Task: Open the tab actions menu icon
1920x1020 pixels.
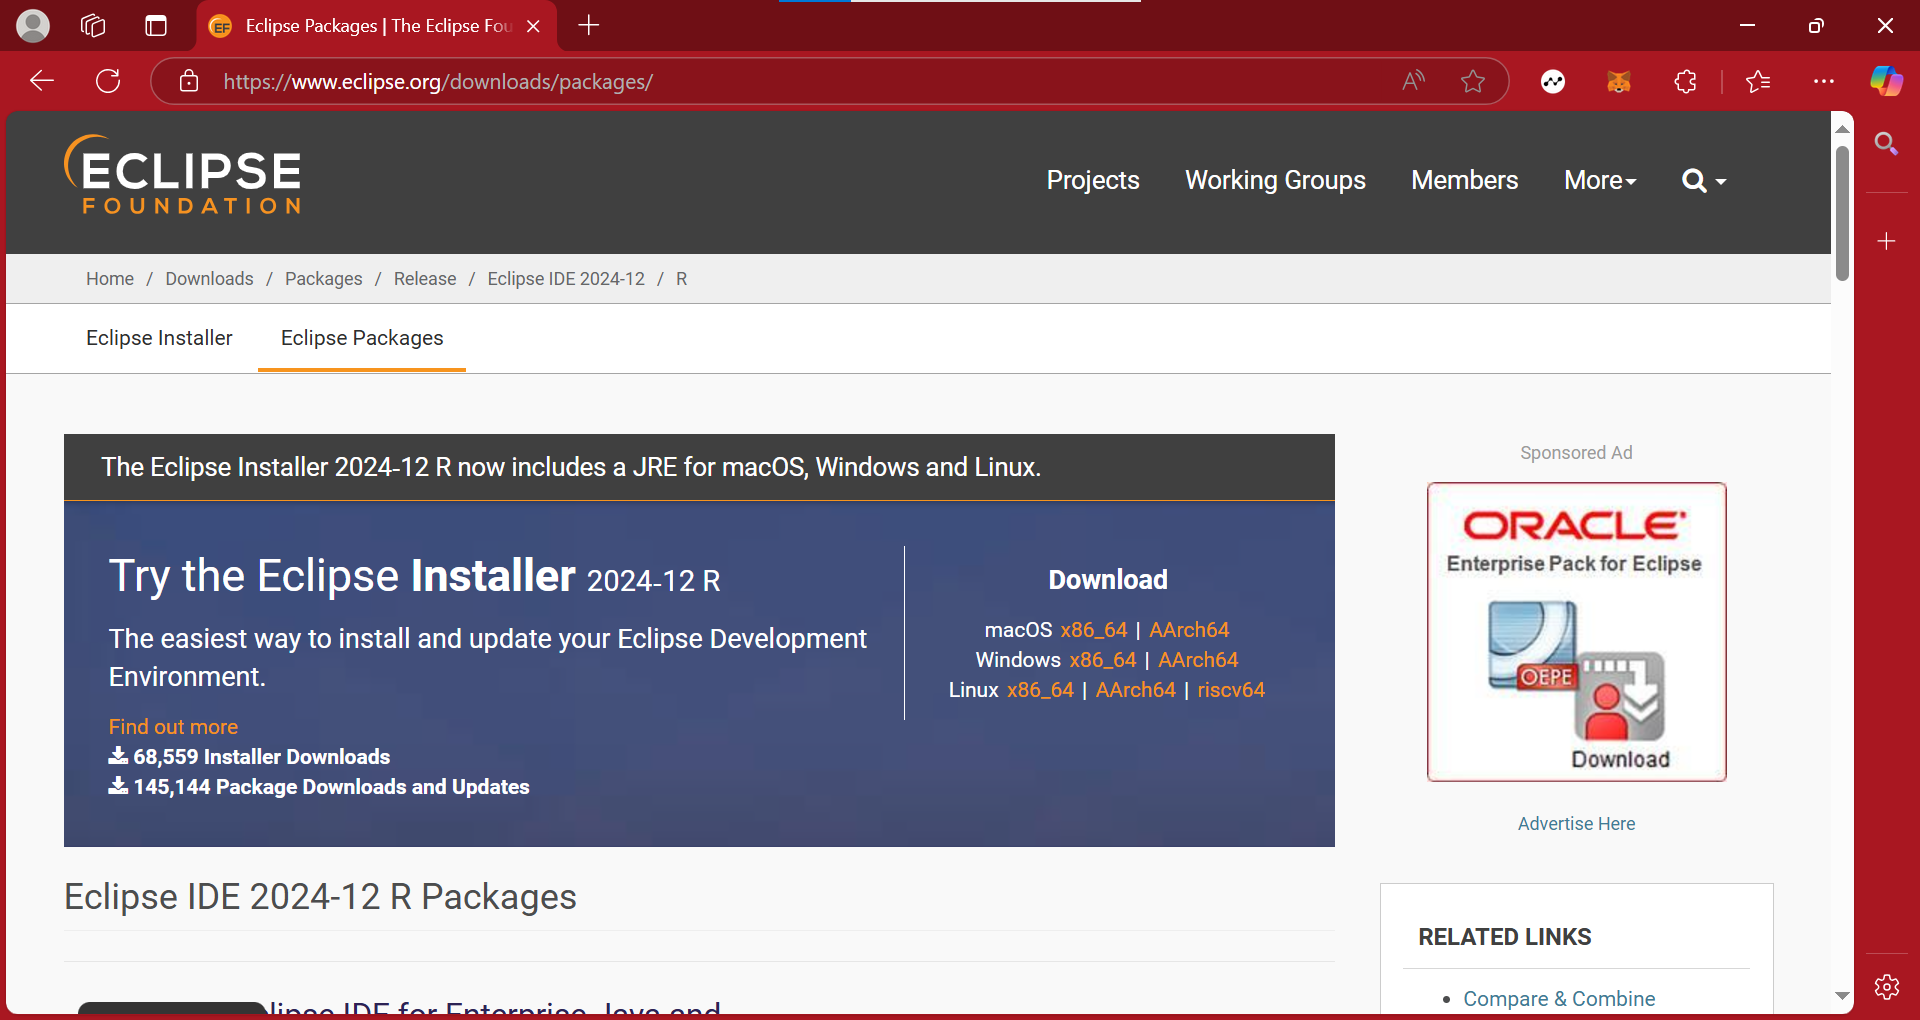Action: [156, 26]
